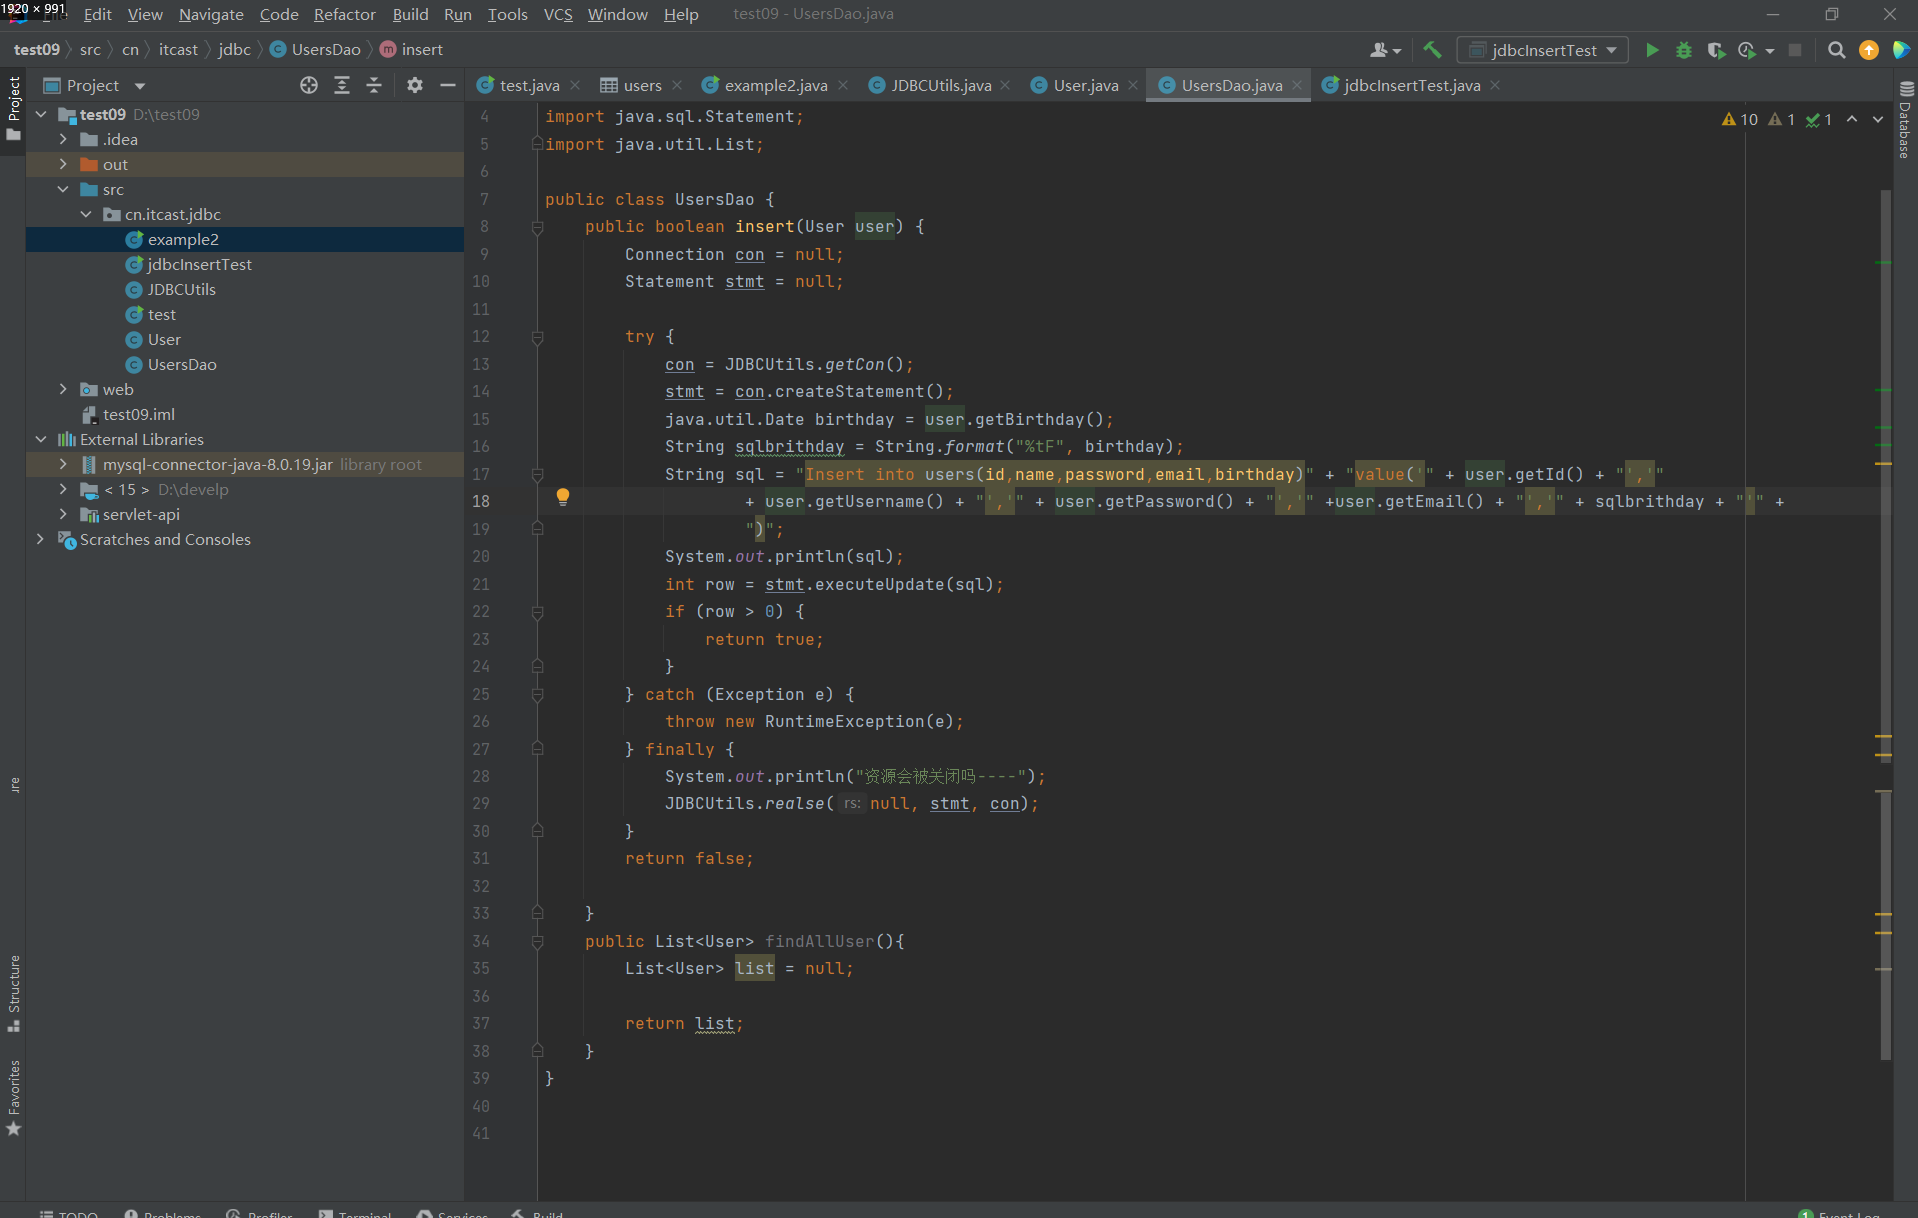The image size is (1918, 1218).
Task: Expand the .idea folder
Action: pos(63,139)
